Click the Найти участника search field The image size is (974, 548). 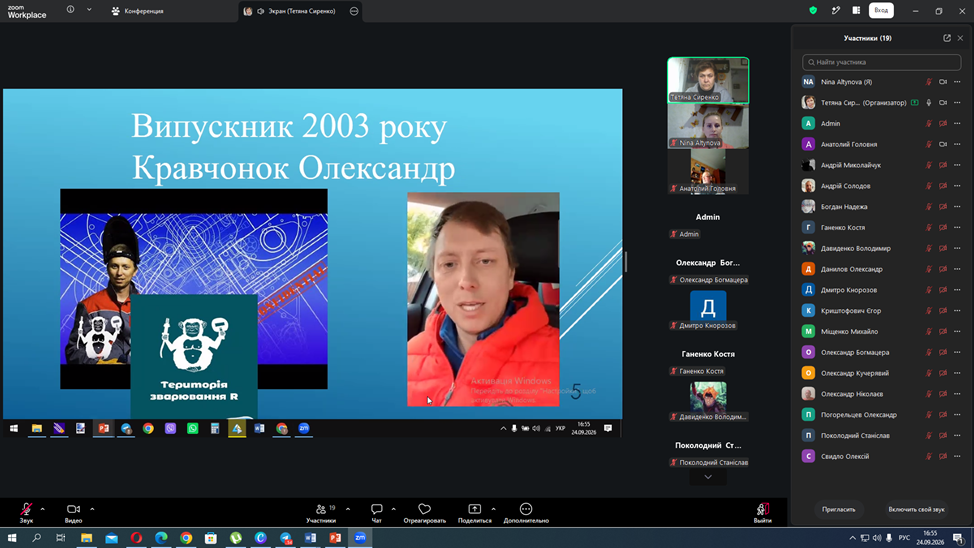pos(881,62)
